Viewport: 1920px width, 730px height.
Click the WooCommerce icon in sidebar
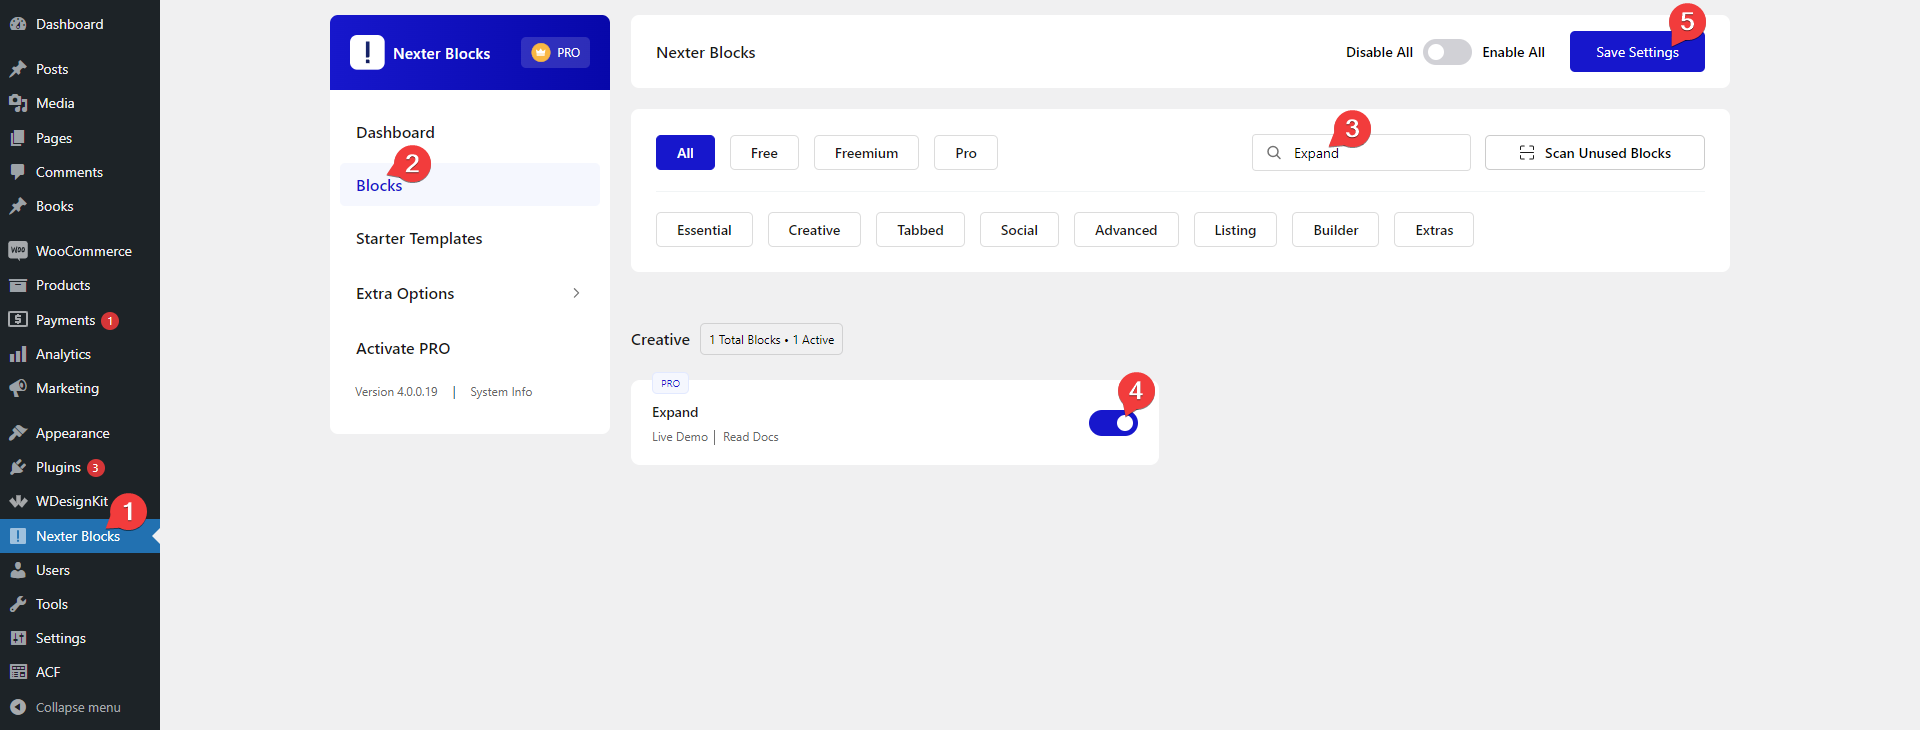coord(18,251)
